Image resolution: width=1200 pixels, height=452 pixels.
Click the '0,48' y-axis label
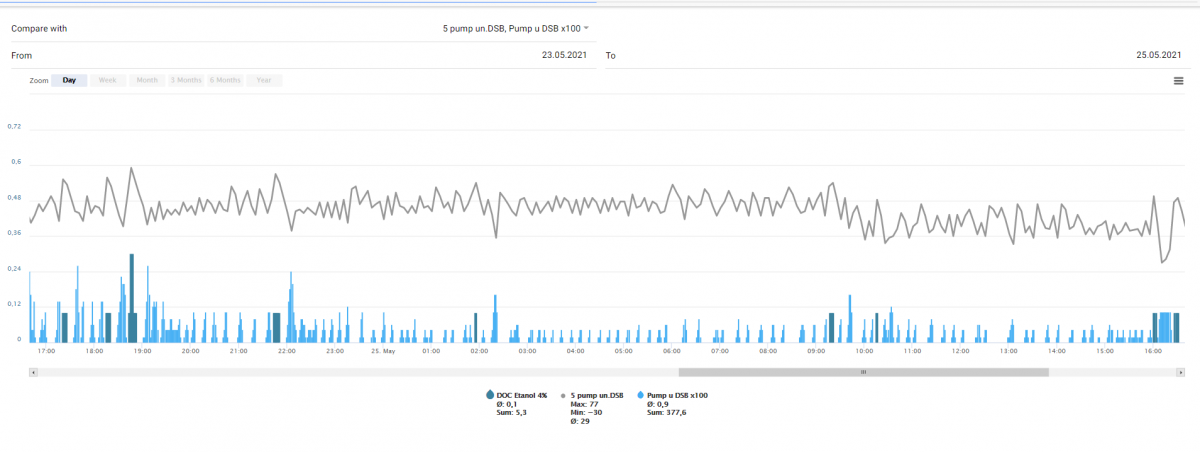pyautogui.click(x=14, y=198)
